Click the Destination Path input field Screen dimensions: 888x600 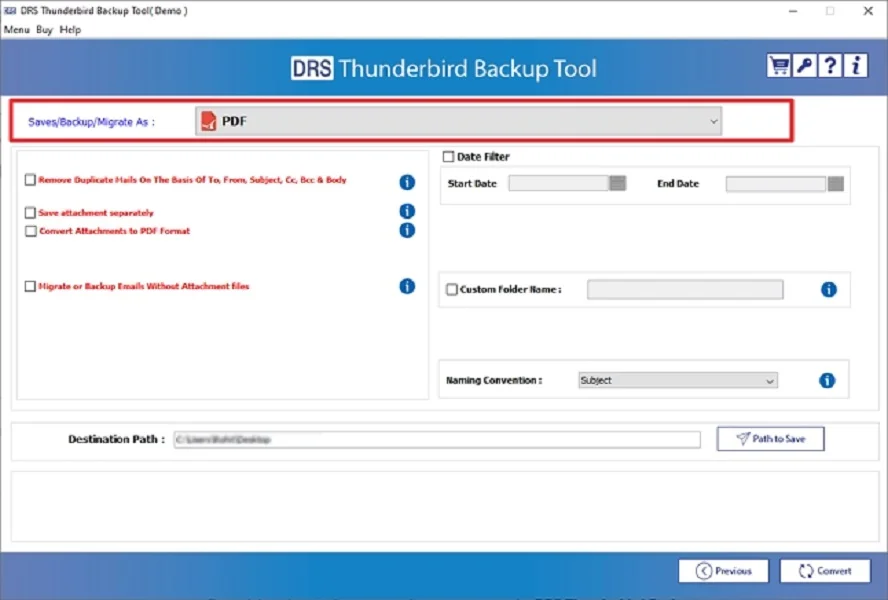tap(437, 439)
